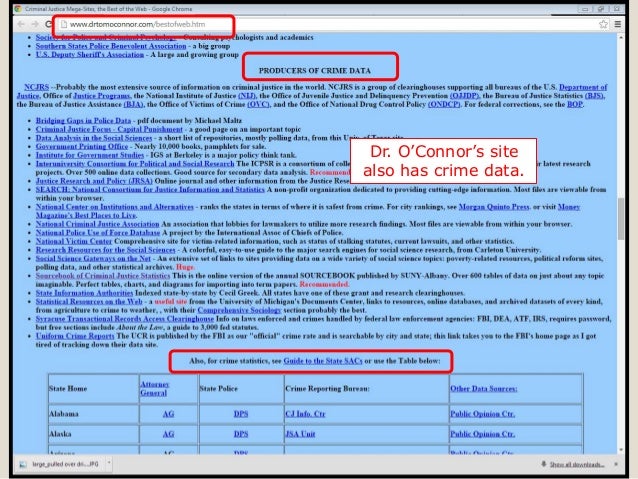Click the vertical scrollbar thumb
Screen dimensions: 638x479
point(621,219)
